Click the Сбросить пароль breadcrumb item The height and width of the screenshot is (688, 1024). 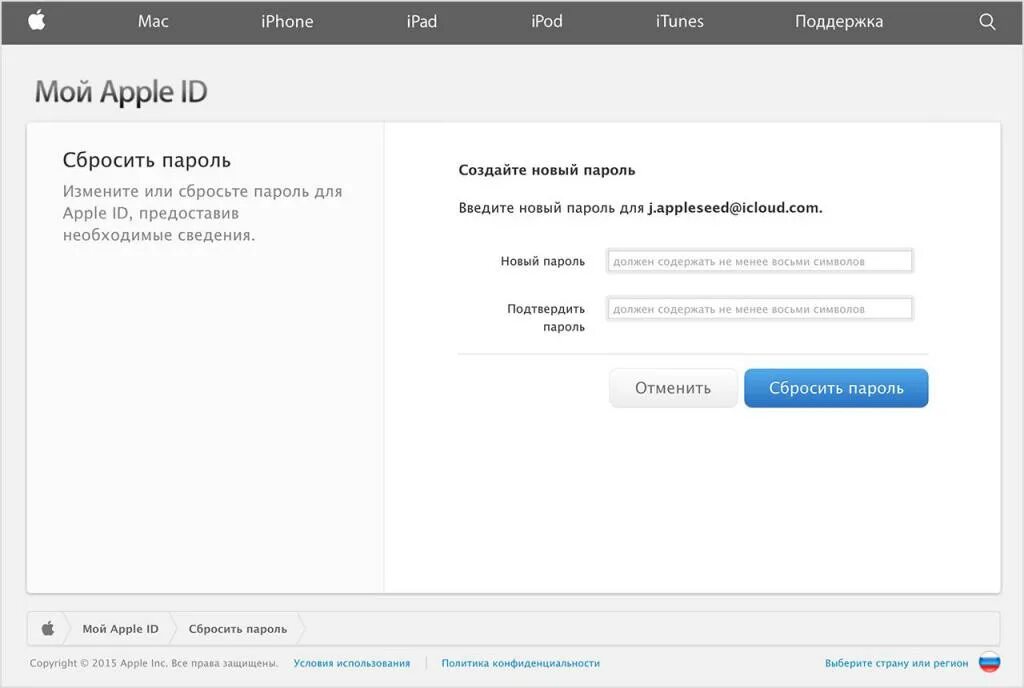238,629
